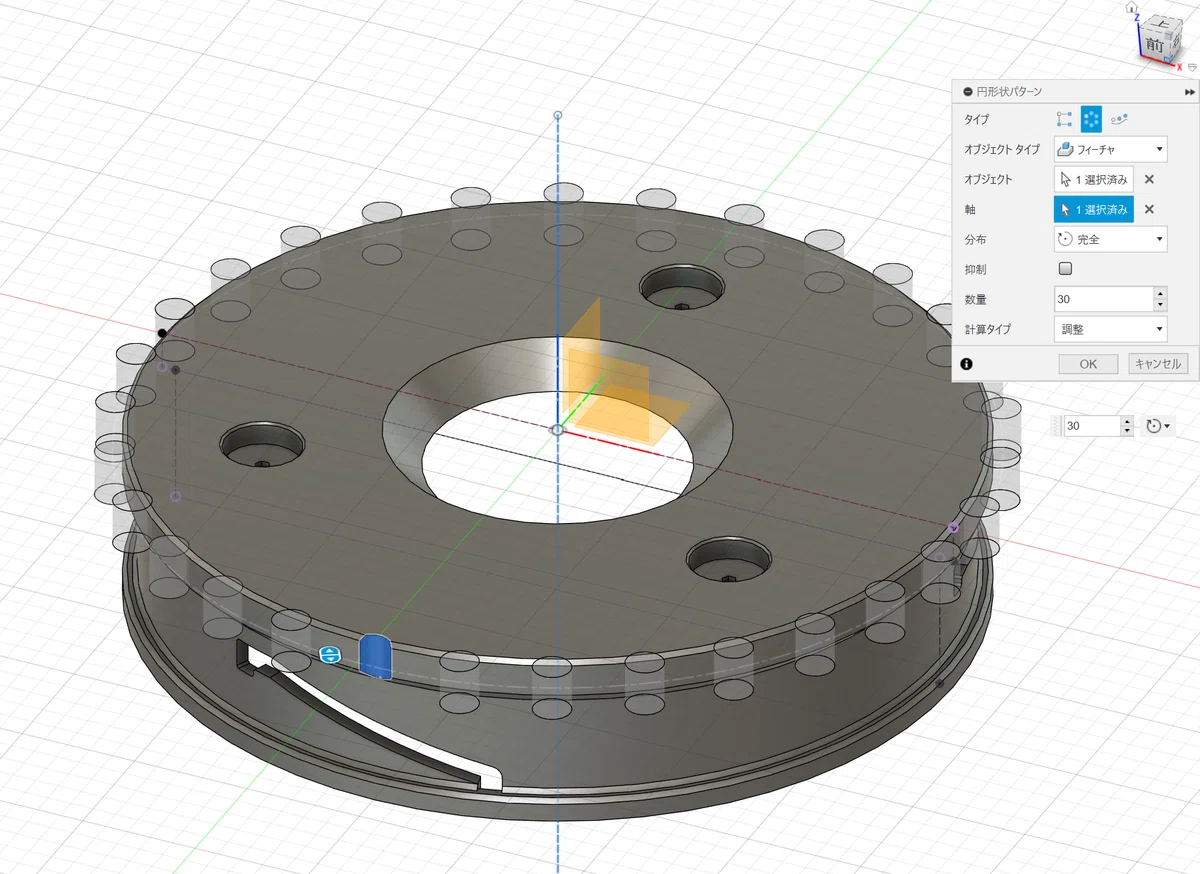
Task: Open the 分布 dropdown showing 完全
Action: click(x=1111, y=239)
